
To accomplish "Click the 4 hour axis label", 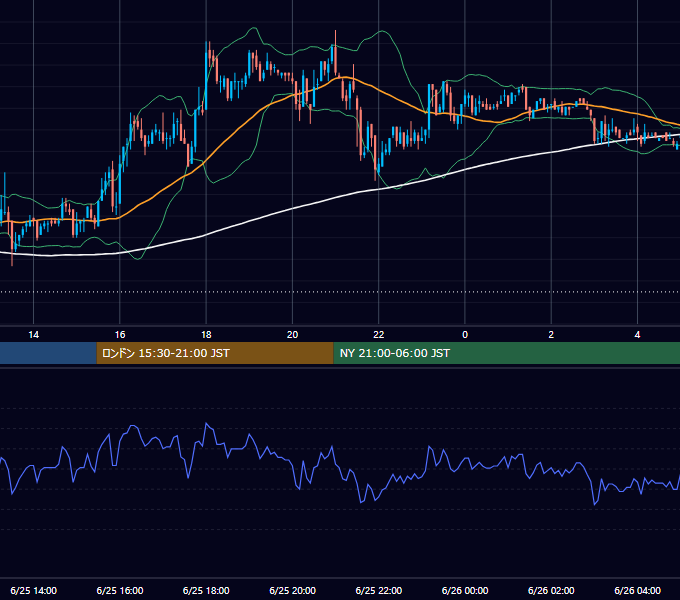I will 637,335.
